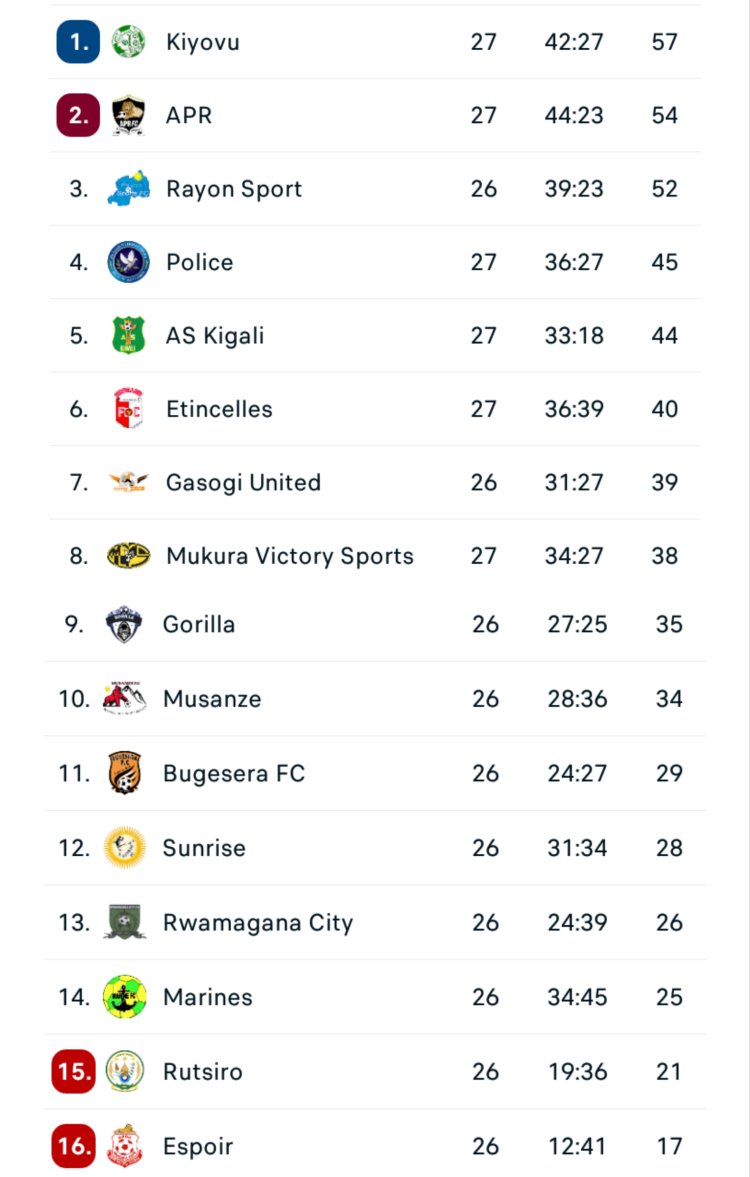
Task: Select the Espoir team name
Action: coord(197,1146)
